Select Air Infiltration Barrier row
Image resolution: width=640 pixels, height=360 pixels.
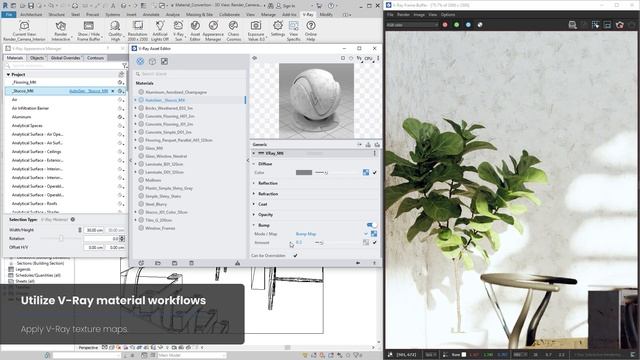[x=65, y=108]
